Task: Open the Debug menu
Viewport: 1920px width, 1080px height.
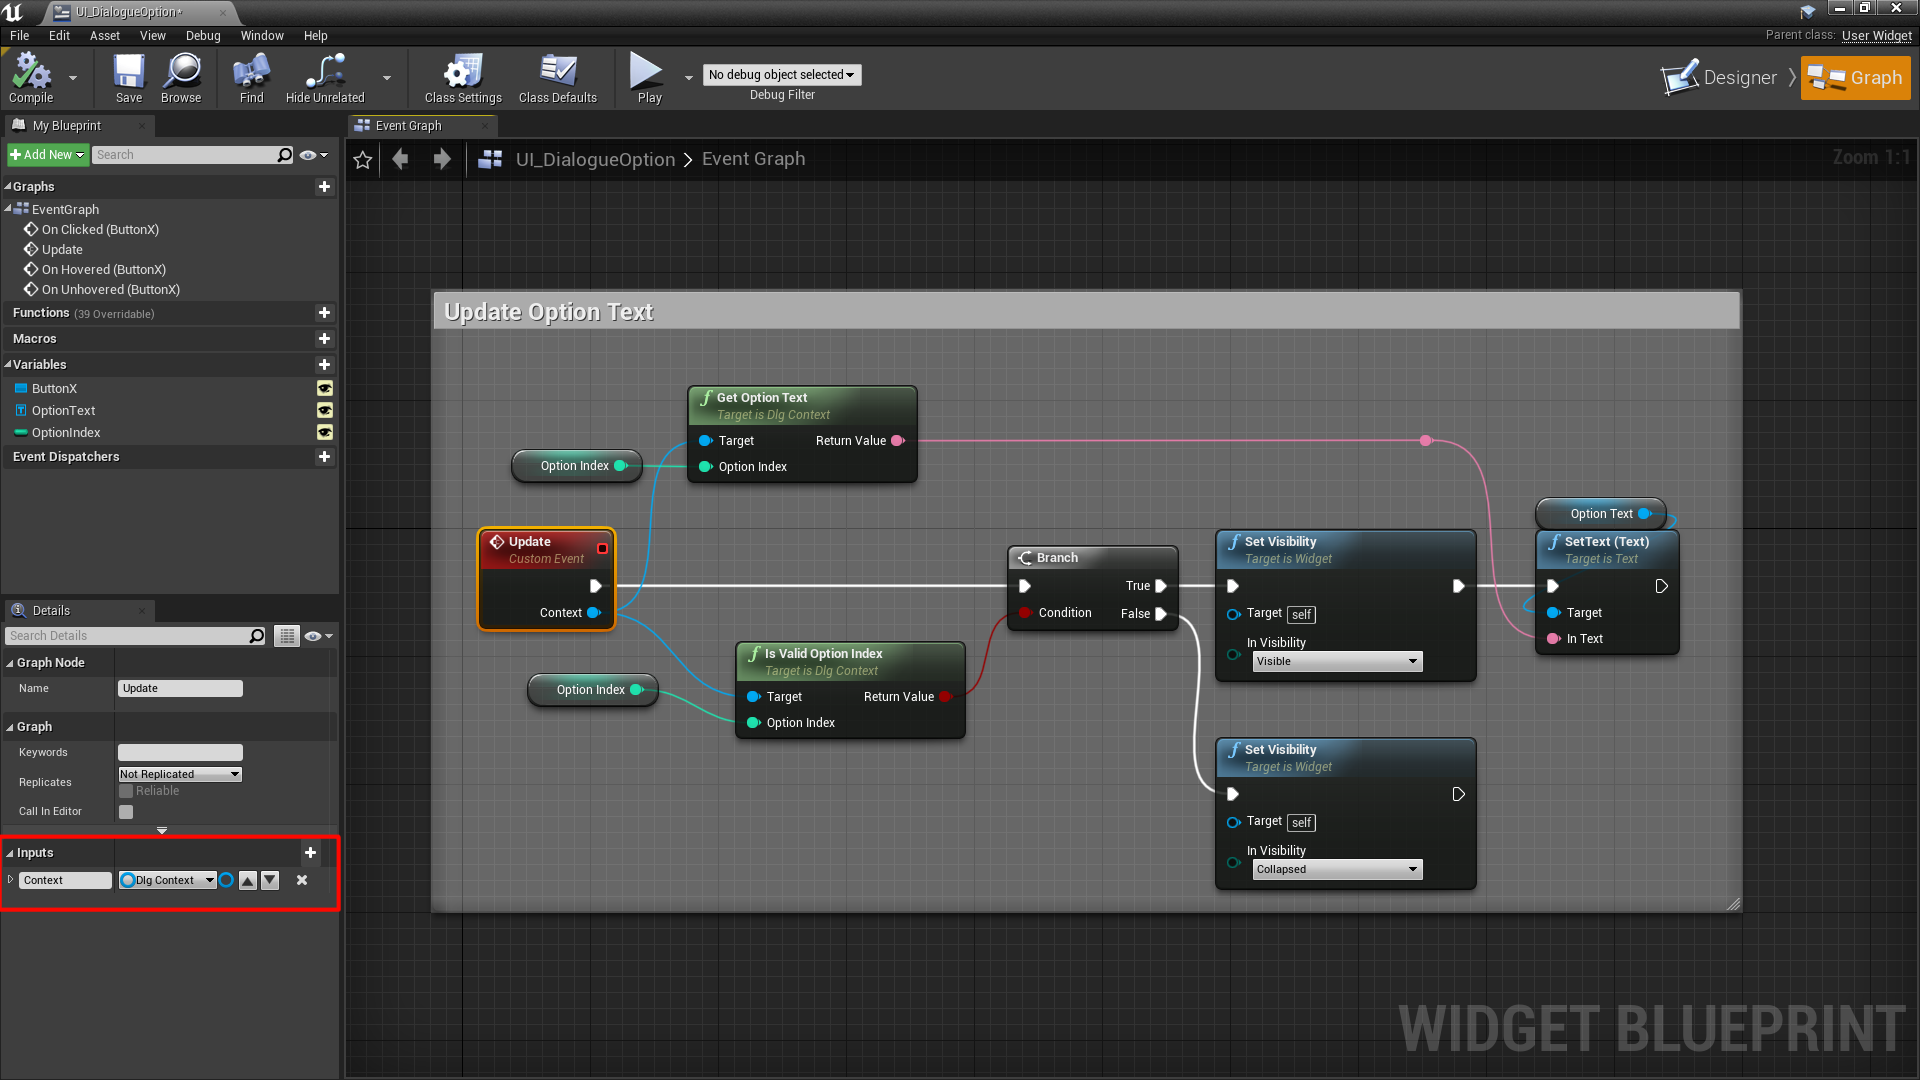Action: click(203, 36)
